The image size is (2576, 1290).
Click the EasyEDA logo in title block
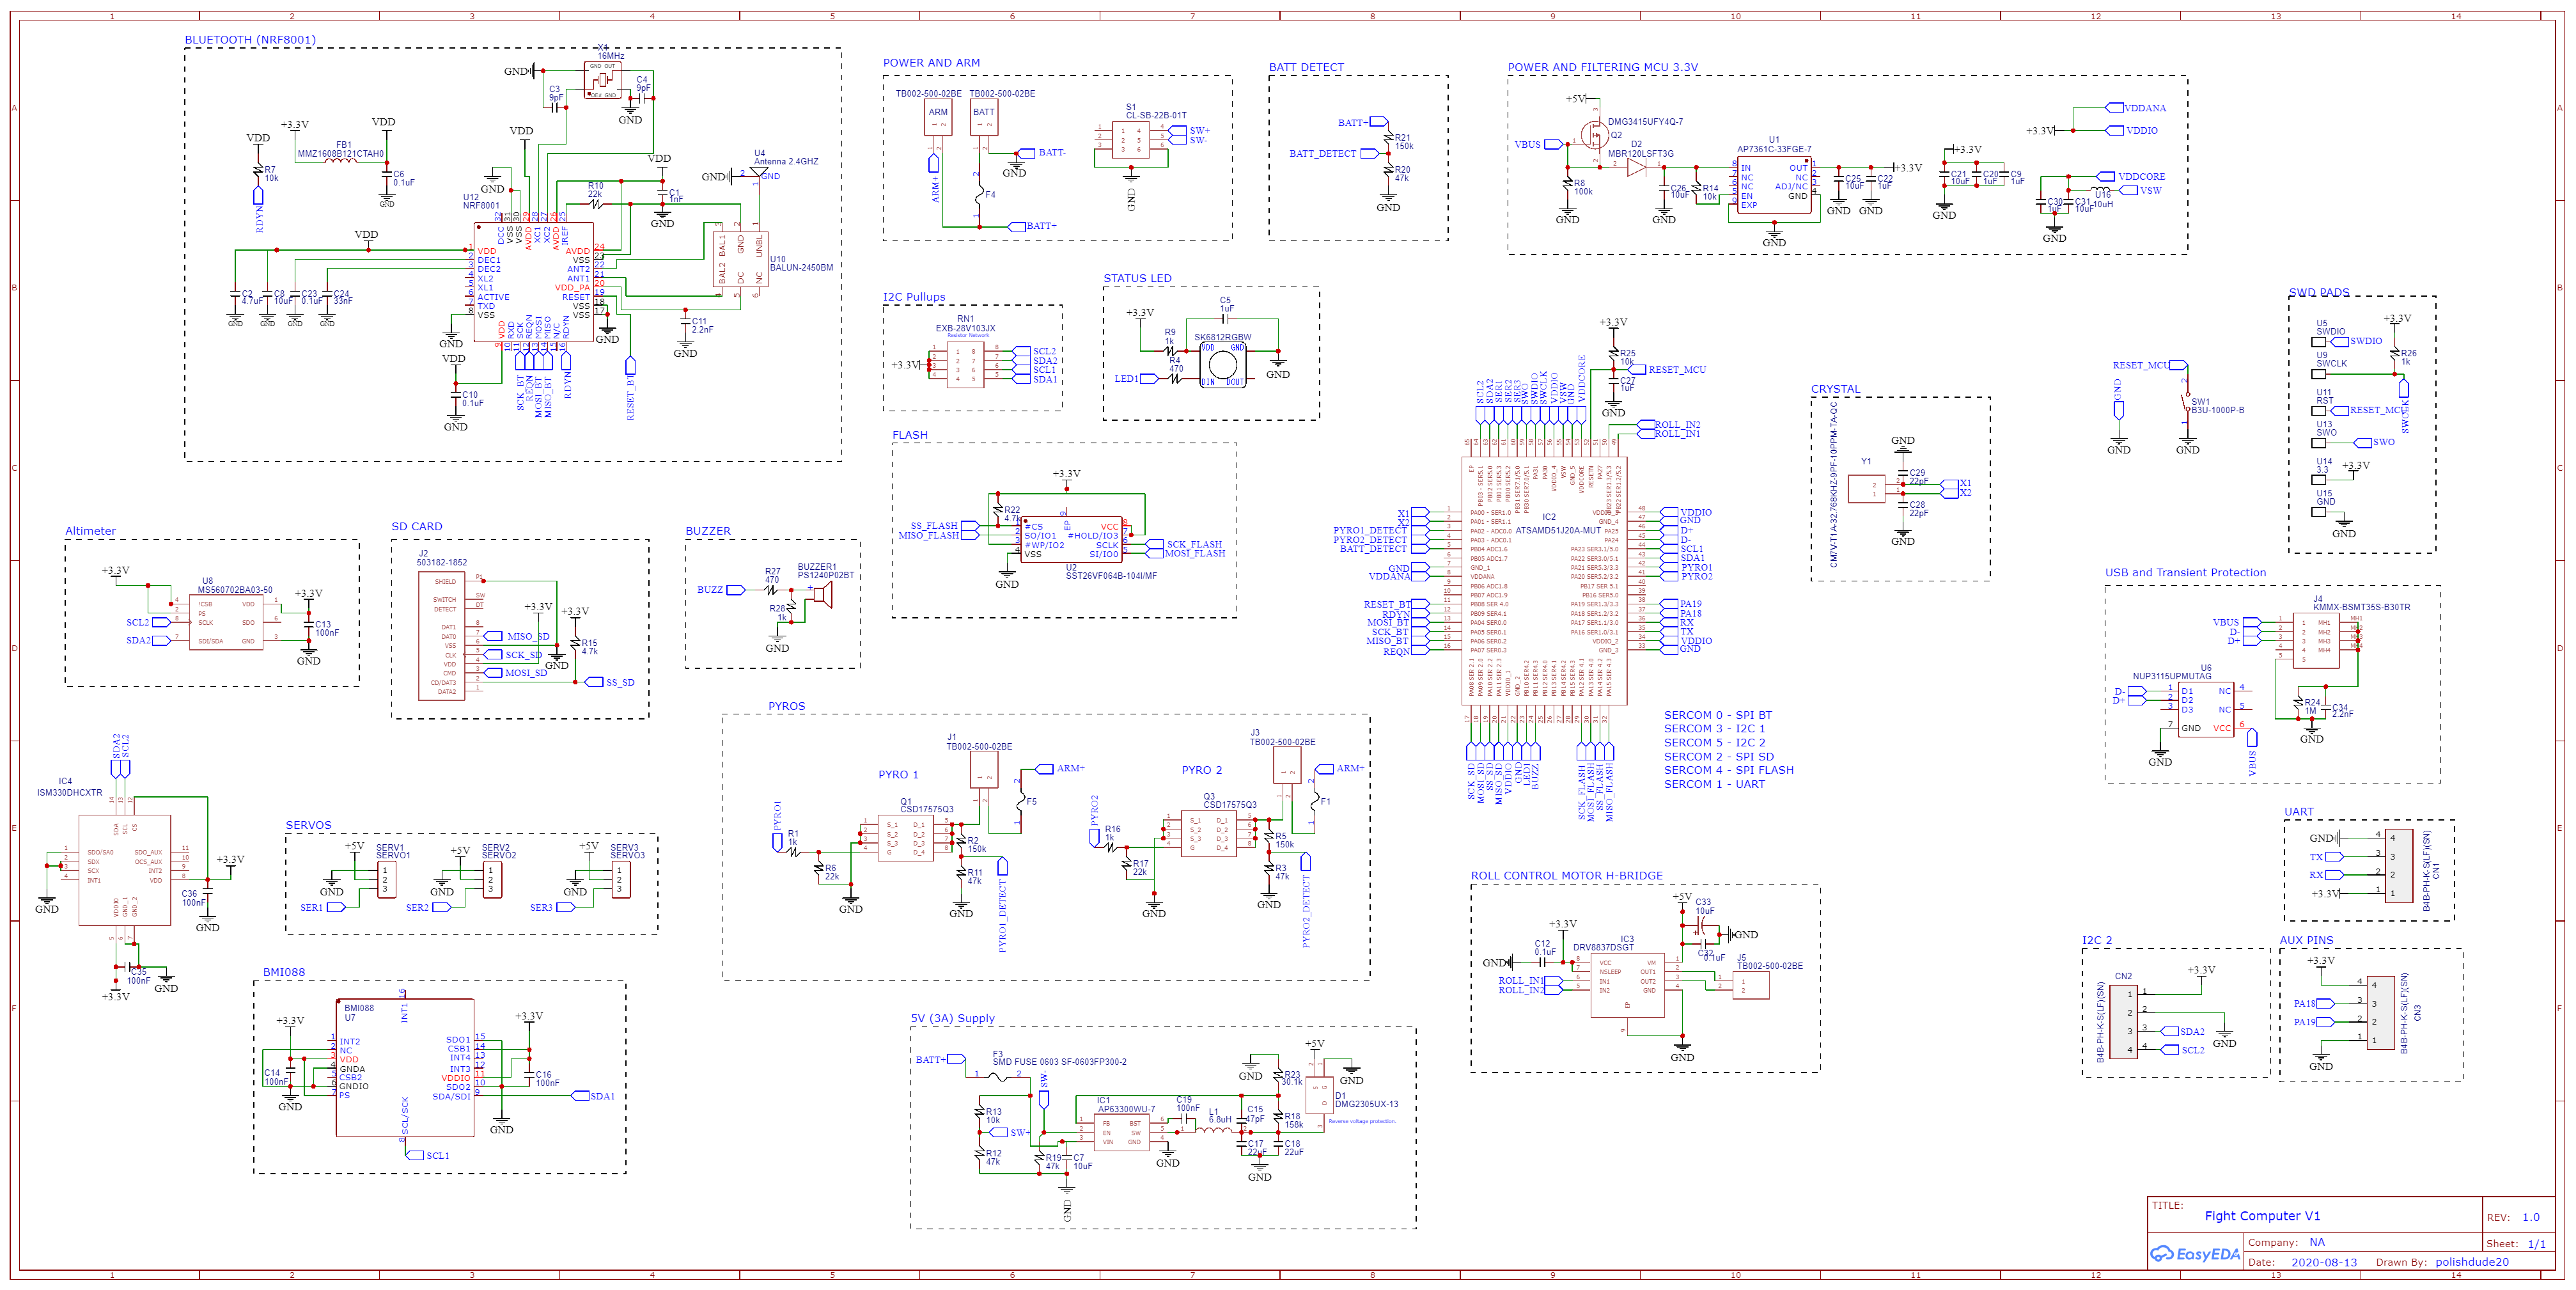click(x=2195, y=1253)
